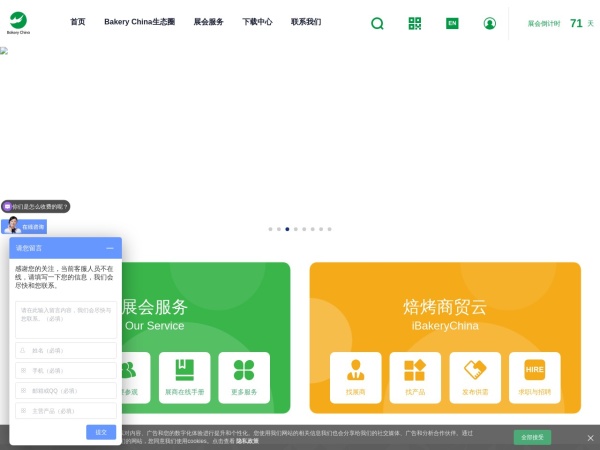Click the Bakery China logo

coord(18,23)
